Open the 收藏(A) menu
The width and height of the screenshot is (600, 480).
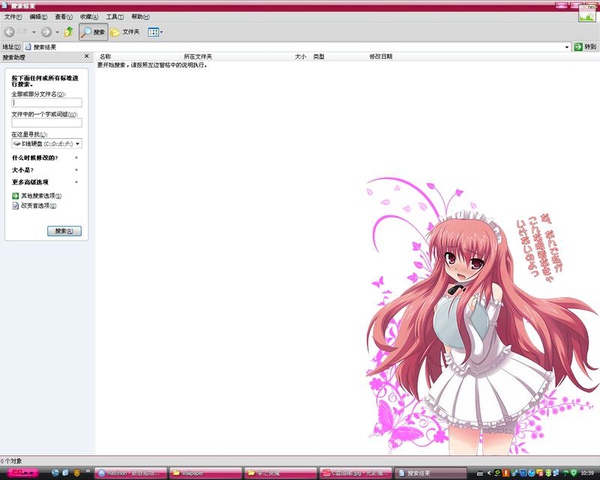pyautogui.click(x=89, y=17)
